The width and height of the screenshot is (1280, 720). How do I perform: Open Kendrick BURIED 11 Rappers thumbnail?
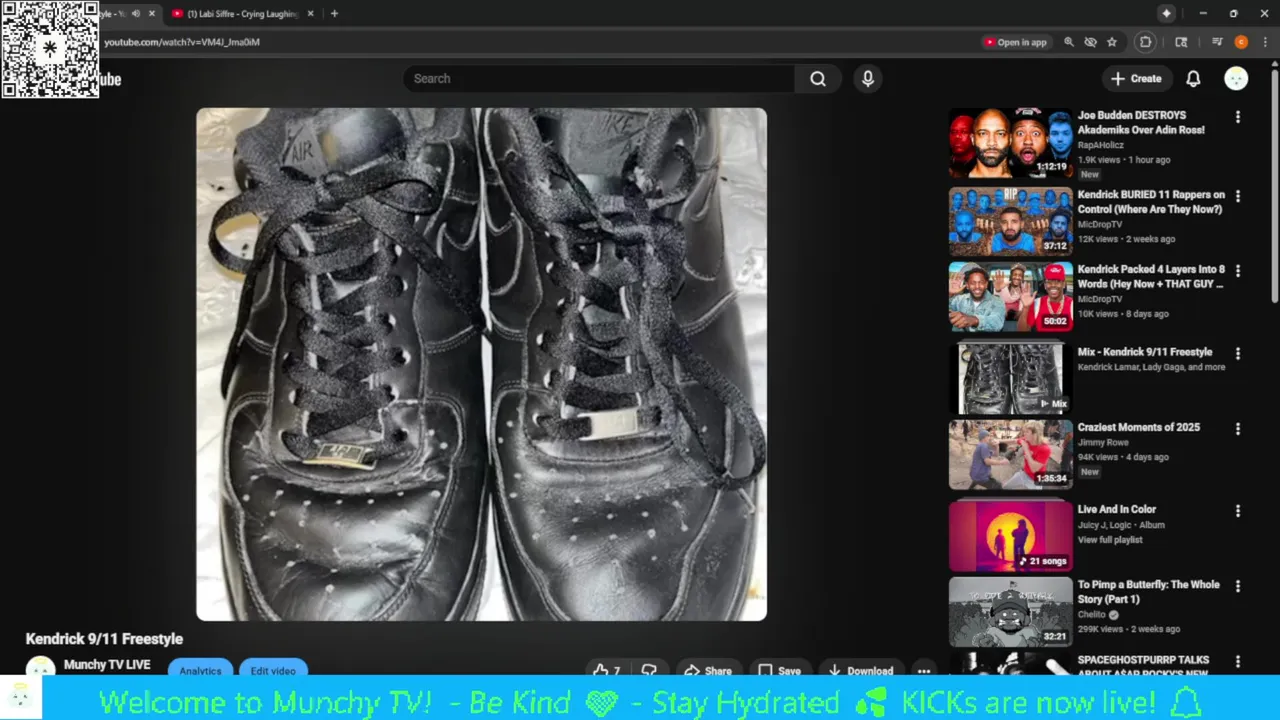pos(1010,221)
